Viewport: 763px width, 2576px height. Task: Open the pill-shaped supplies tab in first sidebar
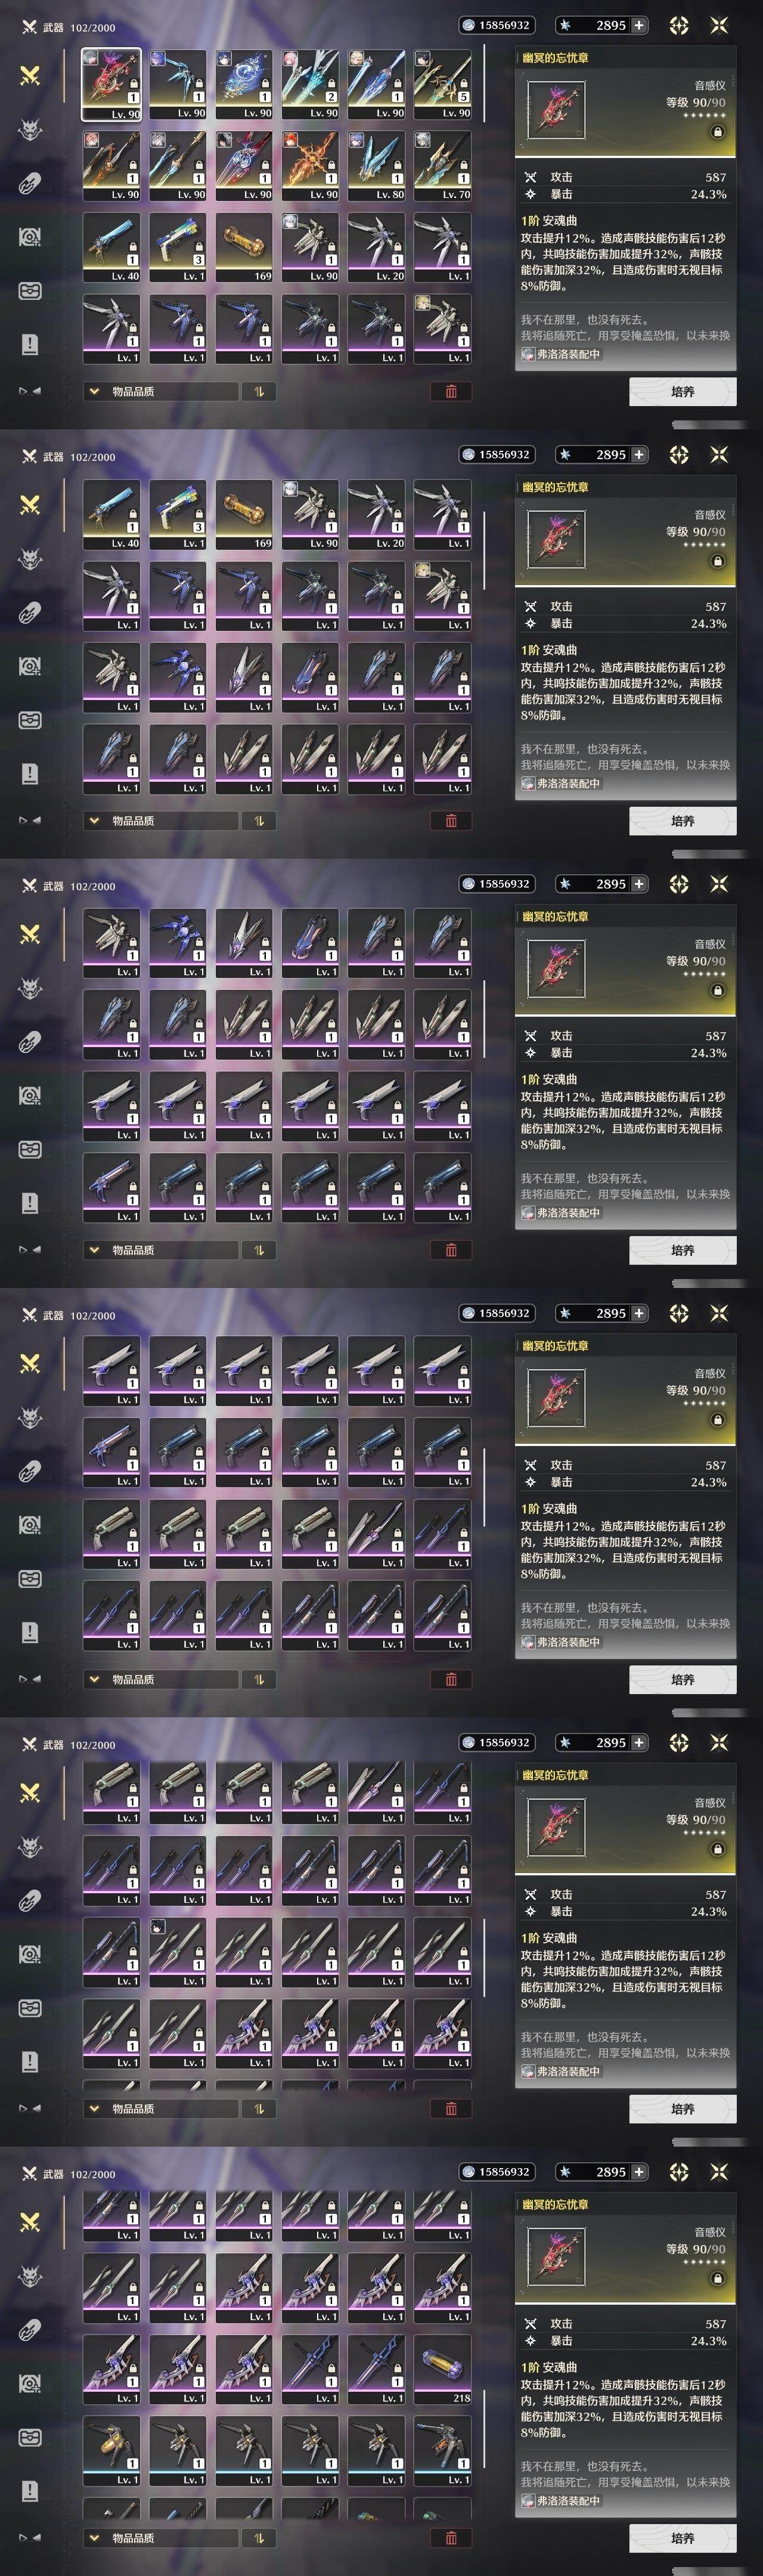click(x=30, y=183)
